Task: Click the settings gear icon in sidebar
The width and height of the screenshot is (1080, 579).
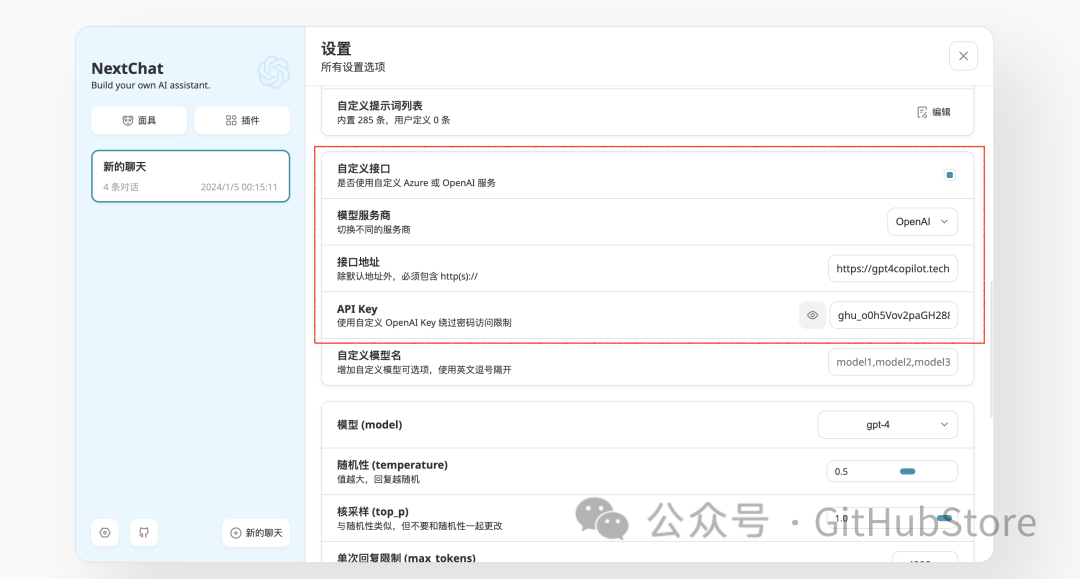Action: [x=105, y=533]
